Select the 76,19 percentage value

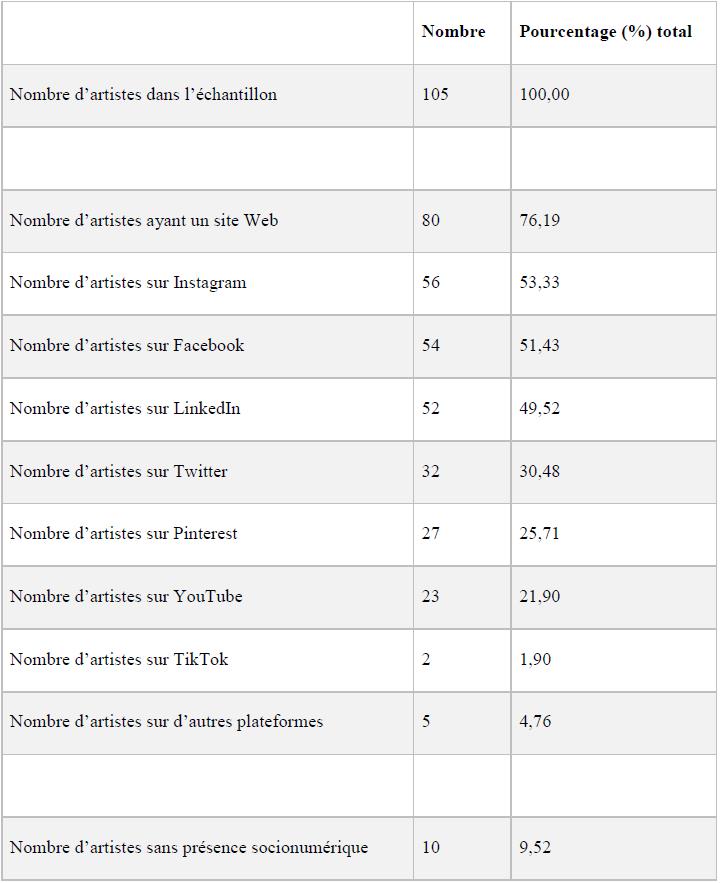point(540,220)
